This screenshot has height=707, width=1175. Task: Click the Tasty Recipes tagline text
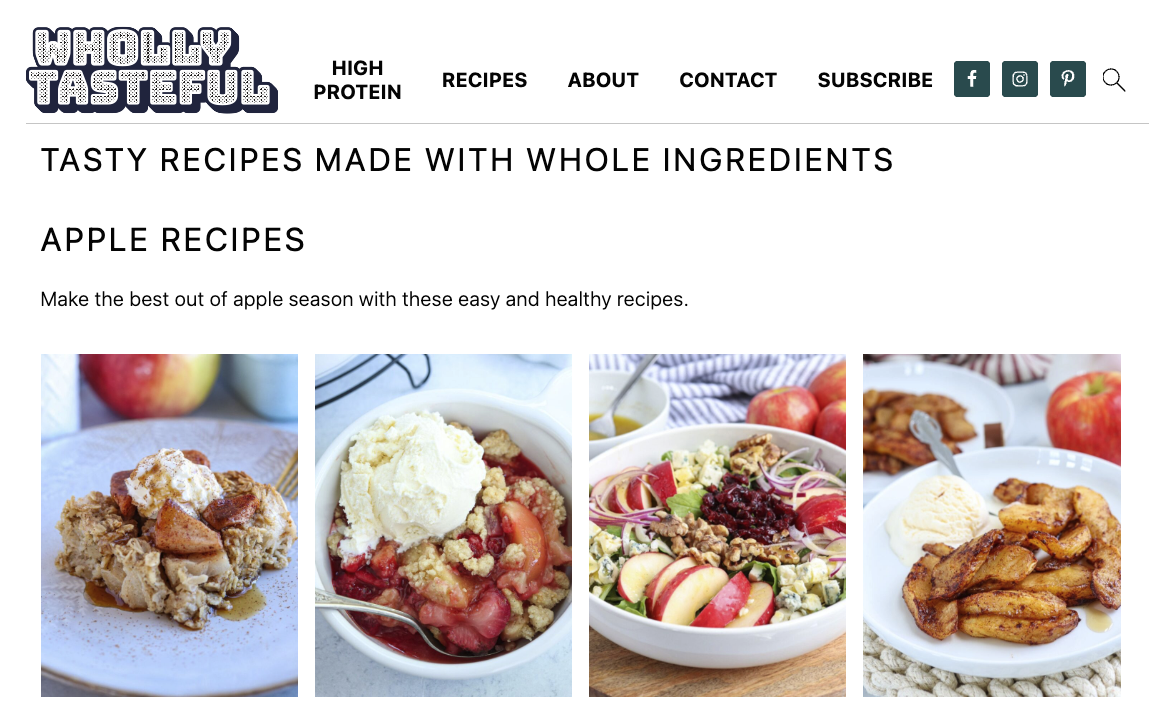point(467,160)
